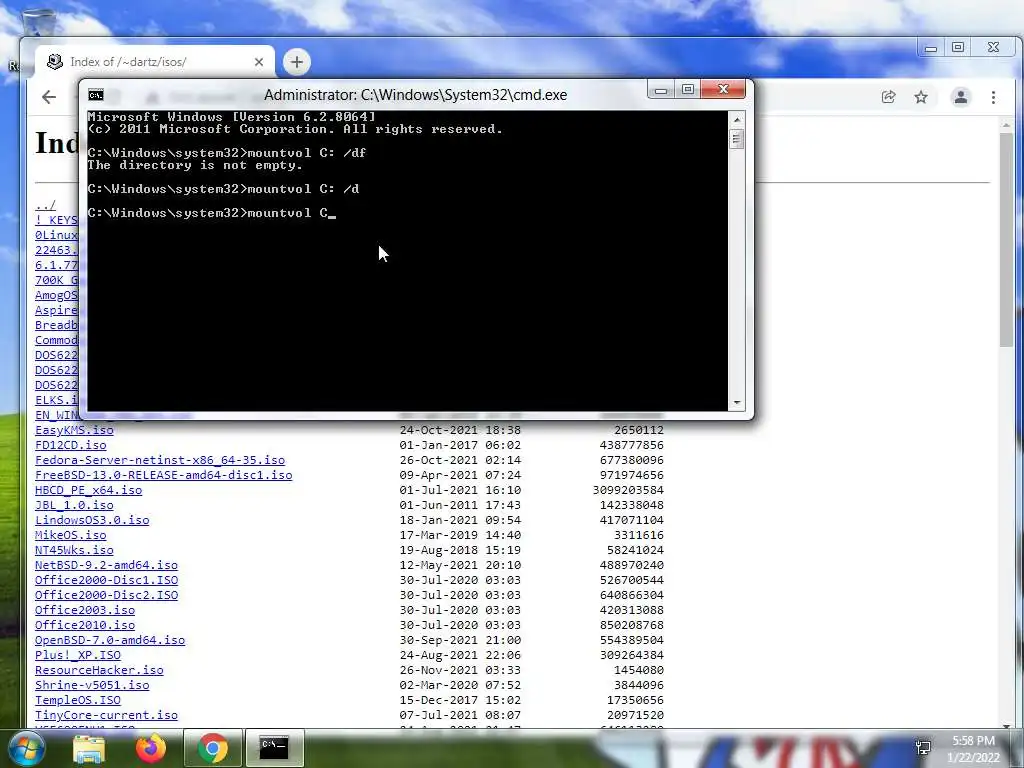
Task: Click the cmd scrollbar down arrow
Action: point(737,403)
